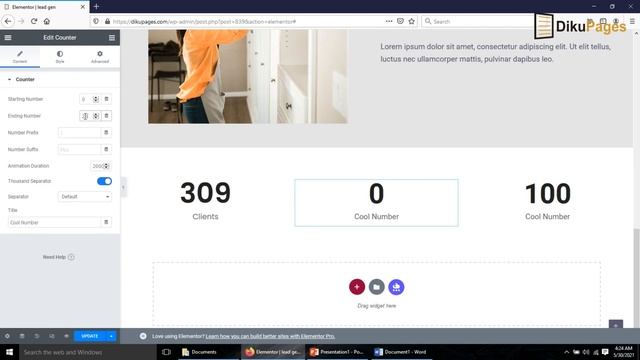The height and width of the screenshot is (360, 640).
Task: Click the red add new section button
Action: [357, 287]
